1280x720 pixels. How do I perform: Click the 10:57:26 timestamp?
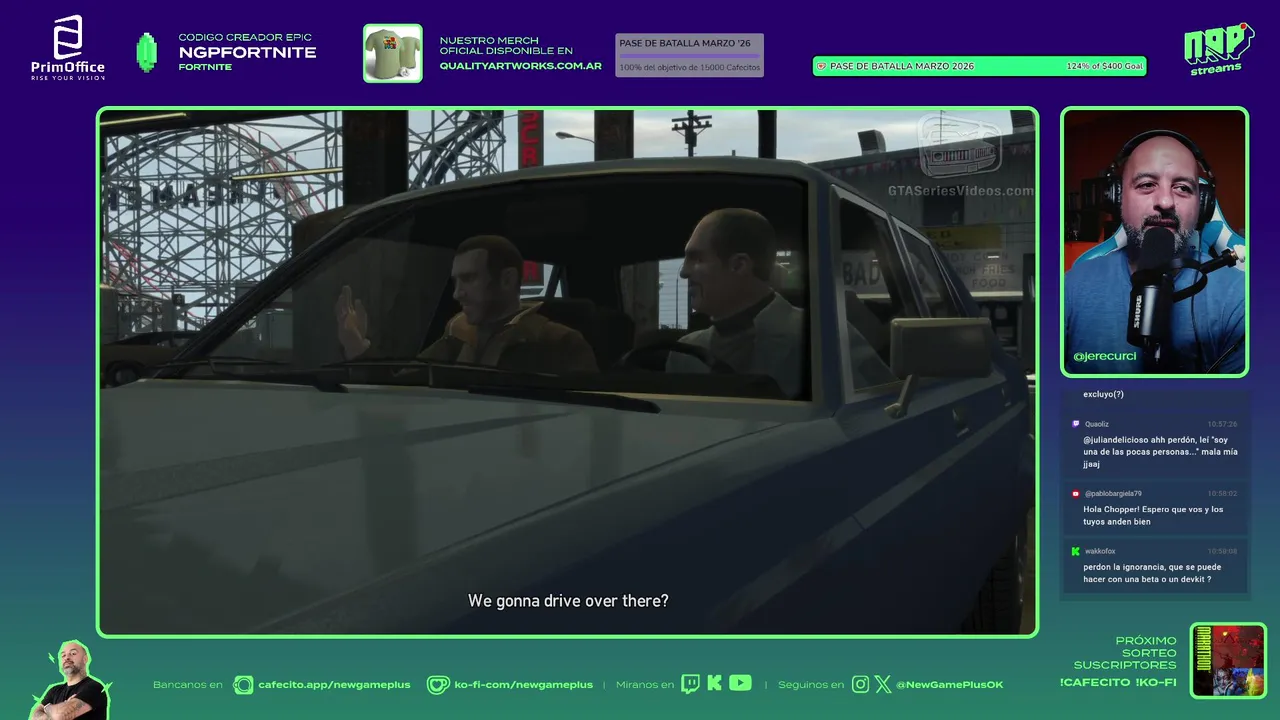[x=1222, y=424]
